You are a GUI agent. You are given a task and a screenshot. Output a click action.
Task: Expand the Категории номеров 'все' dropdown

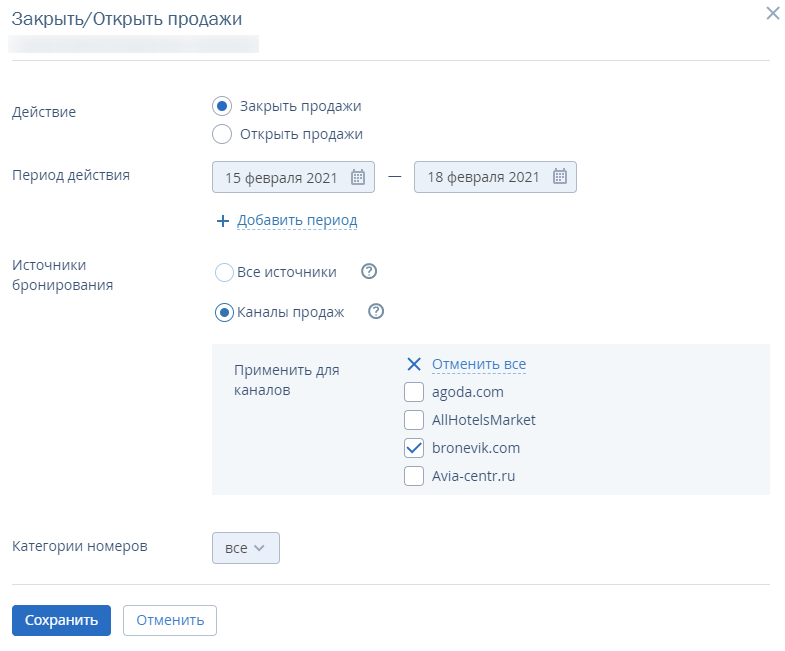click(x=246, y=548)
